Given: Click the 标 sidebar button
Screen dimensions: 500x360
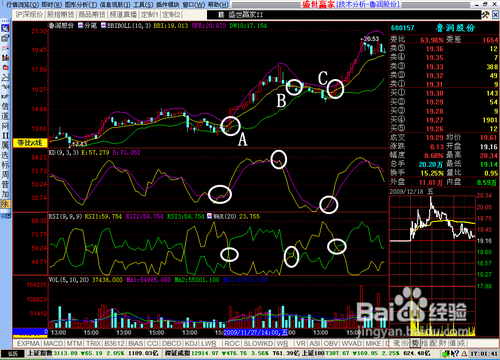Looking at the screenshot, I should 5,165.
